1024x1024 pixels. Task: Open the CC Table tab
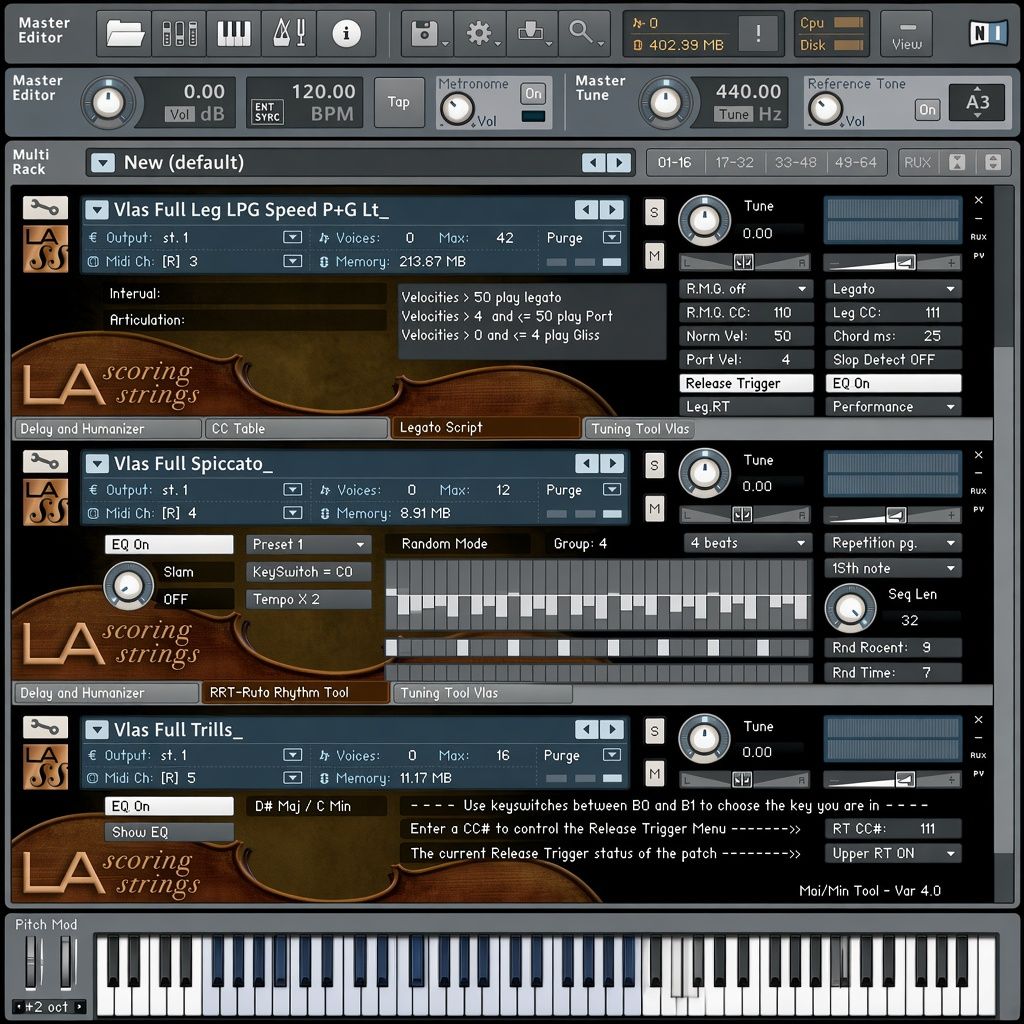click(296, 428)
